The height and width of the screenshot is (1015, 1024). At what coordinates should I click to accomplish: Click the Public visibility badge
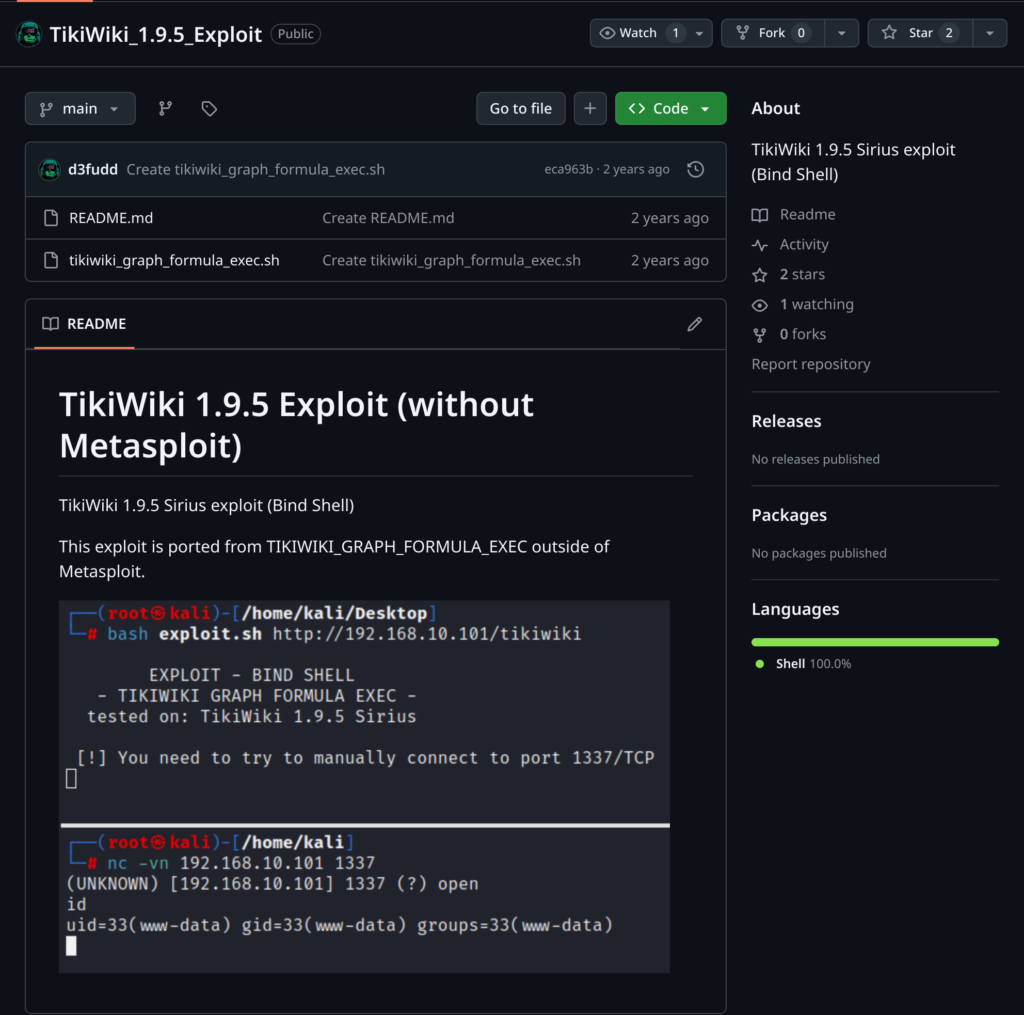click(x=295, y=34)
